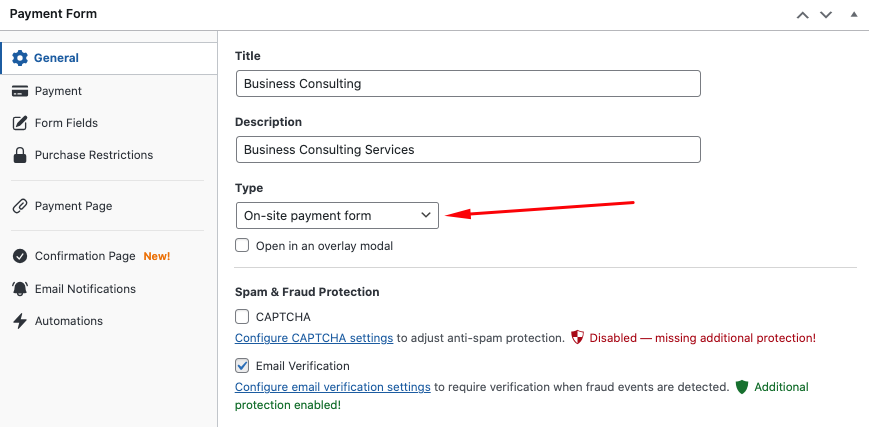The height and width of the screenshot is (427, 869).
Task: Collapse the Payment Form panel toggle arrow
Action: click(x=853, y=15)
